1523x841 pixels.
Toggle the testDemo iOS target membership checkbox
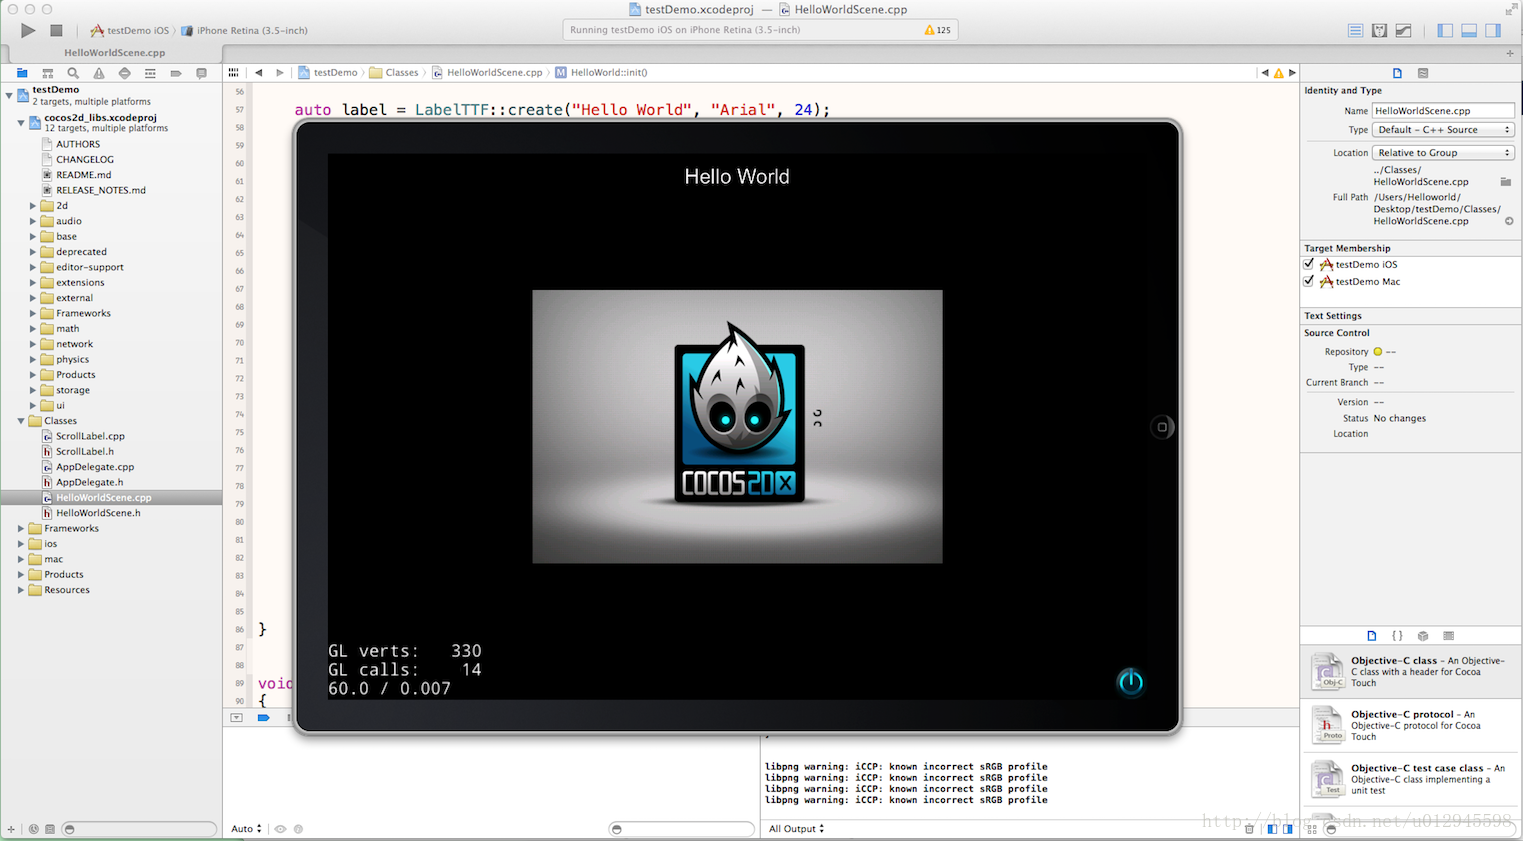tap(1308, 264)
